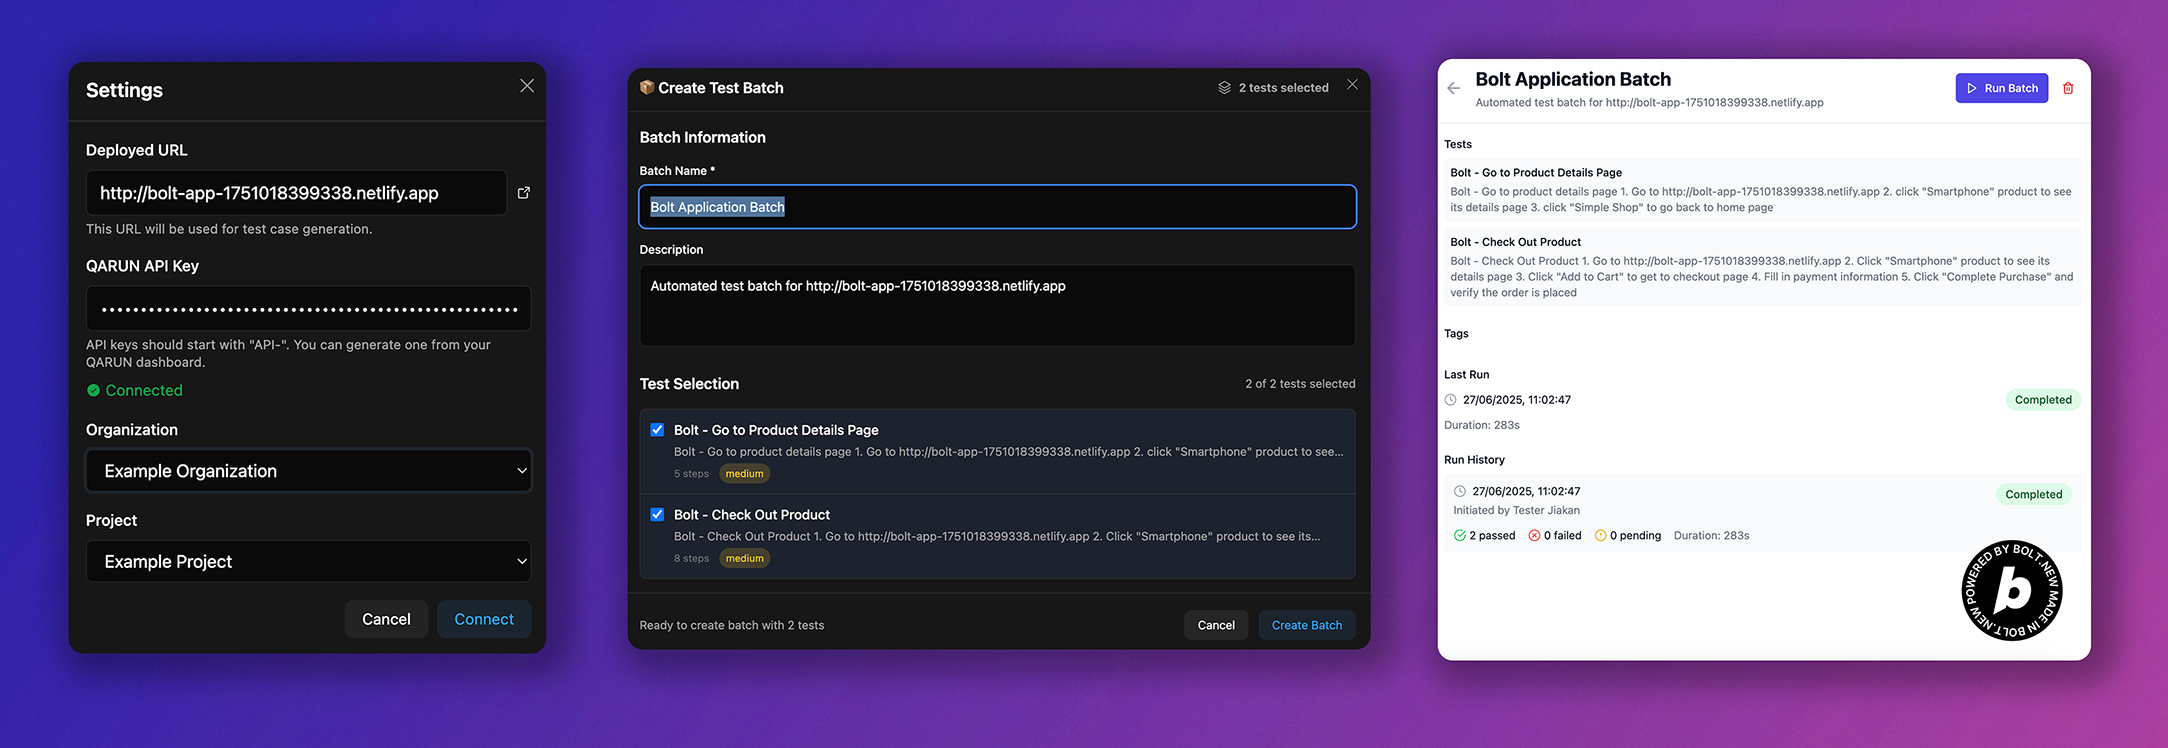
Task: Click the Create Batch button
Action: (x=1306, y=625)
